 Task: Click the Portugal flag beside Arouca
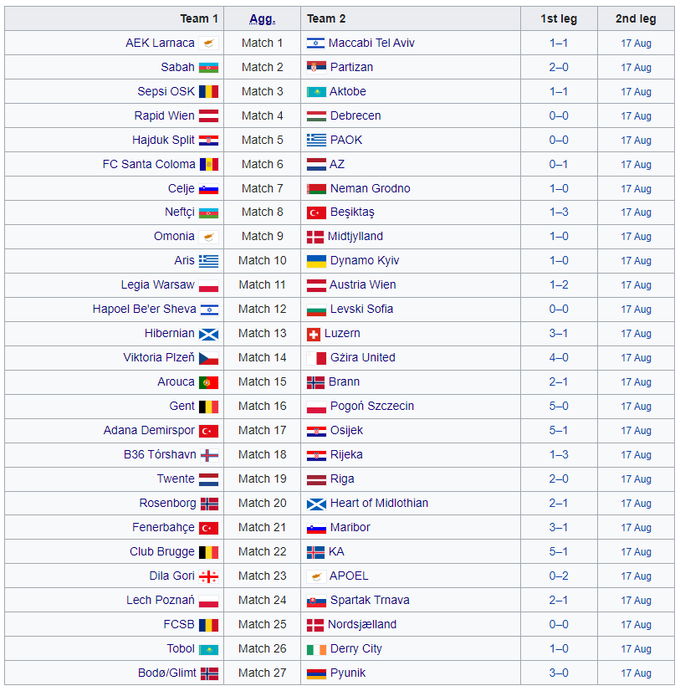(208, 382)
